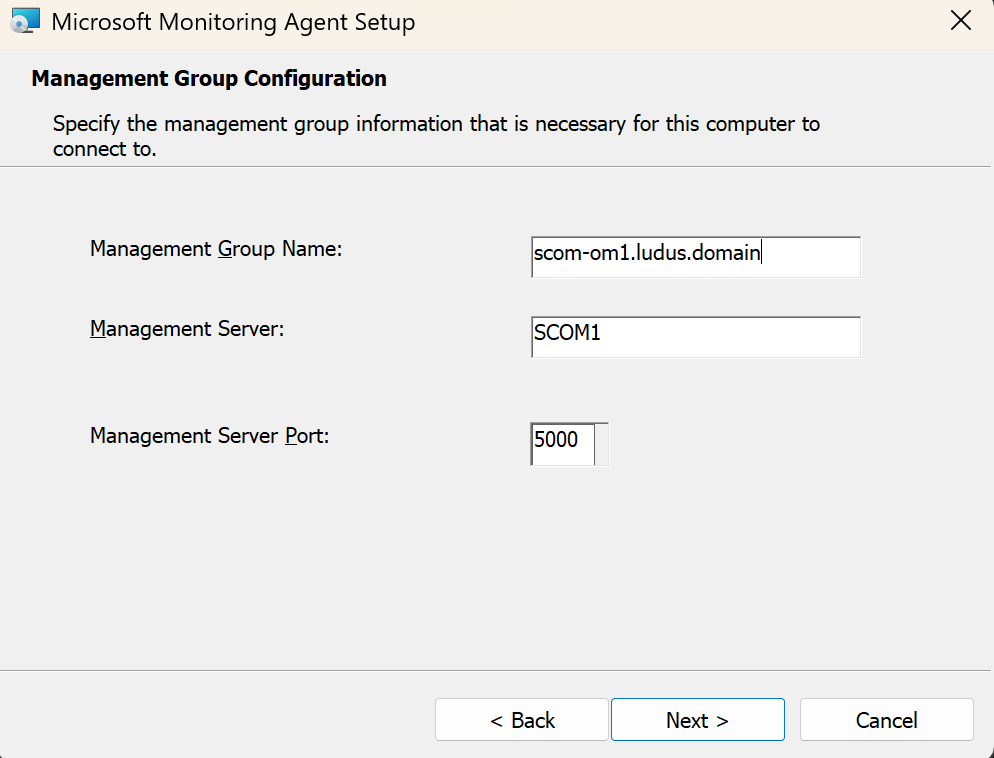Click the window title text in title bar
The image size is (994, 758).
[x=233, y=21]
